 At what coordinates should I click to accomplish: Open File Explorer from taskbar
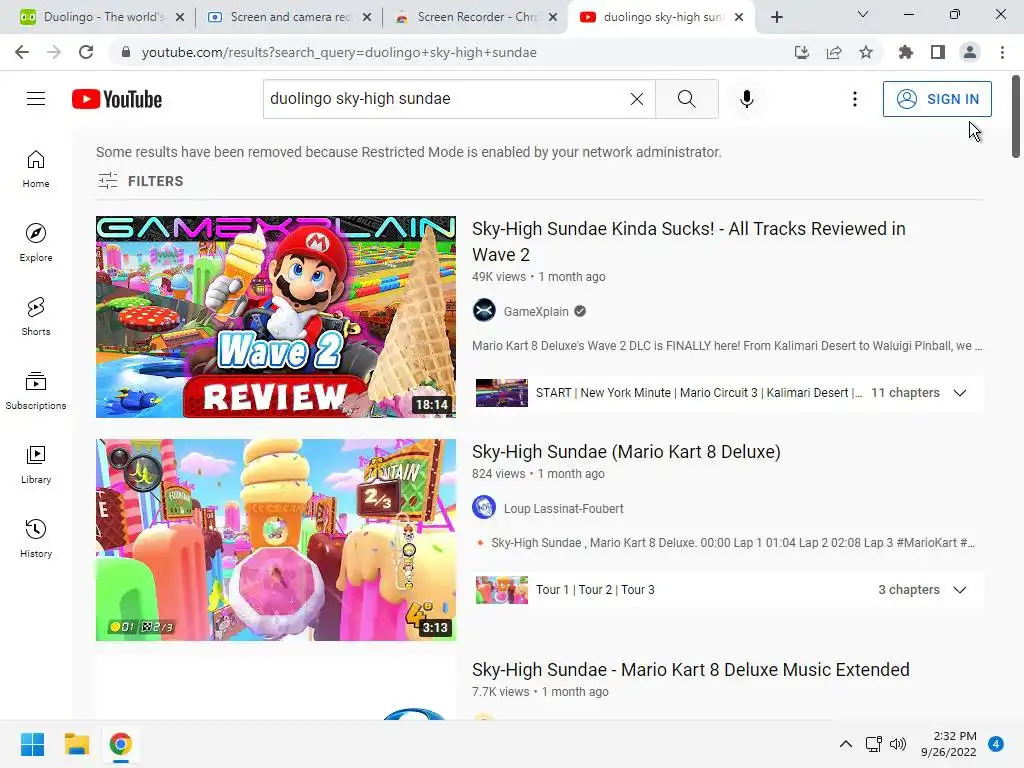(x=76, y=744)
